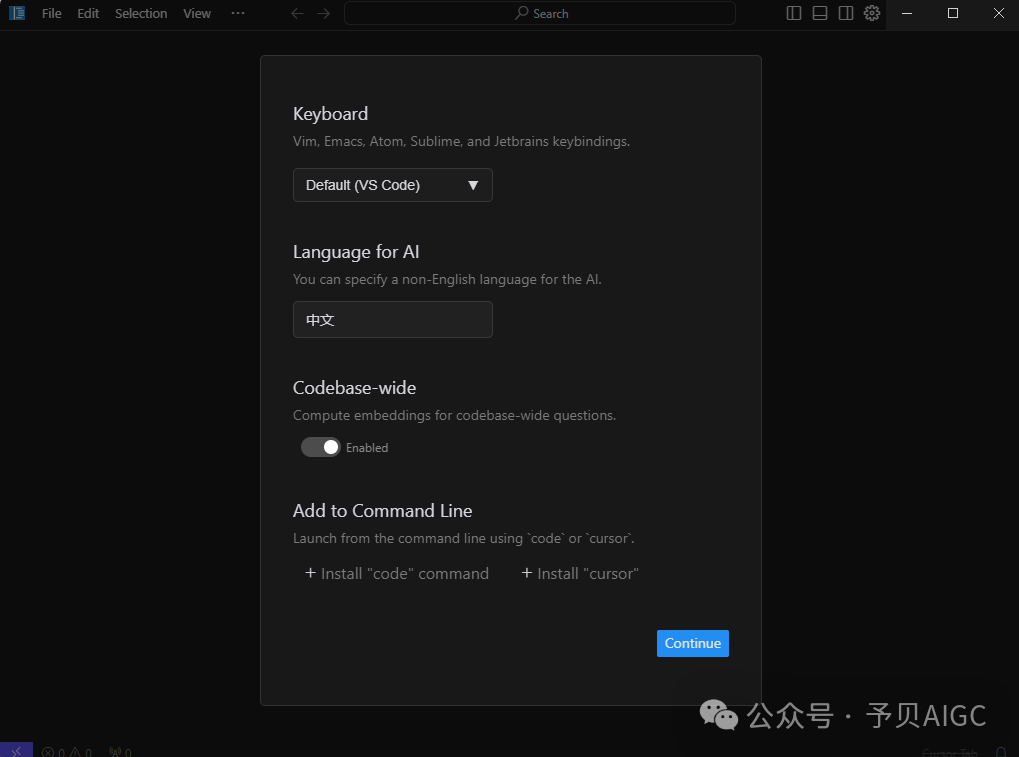The width and height of the screenshot is (1019, 757).
Task: Maximize the Cursor window
Action: (953, 13)
